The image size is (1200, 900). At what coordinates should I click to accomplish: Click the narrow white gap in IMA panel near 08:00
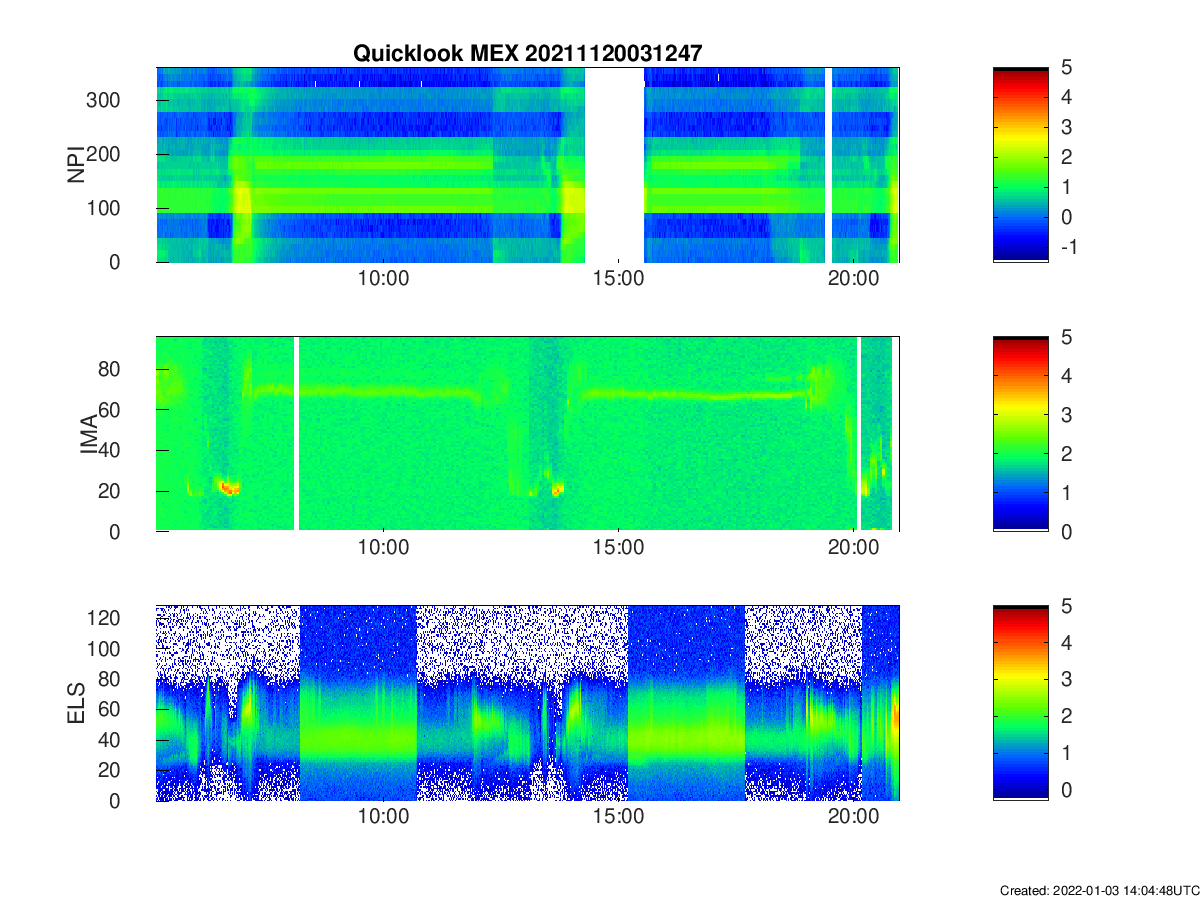coord(296,434)
